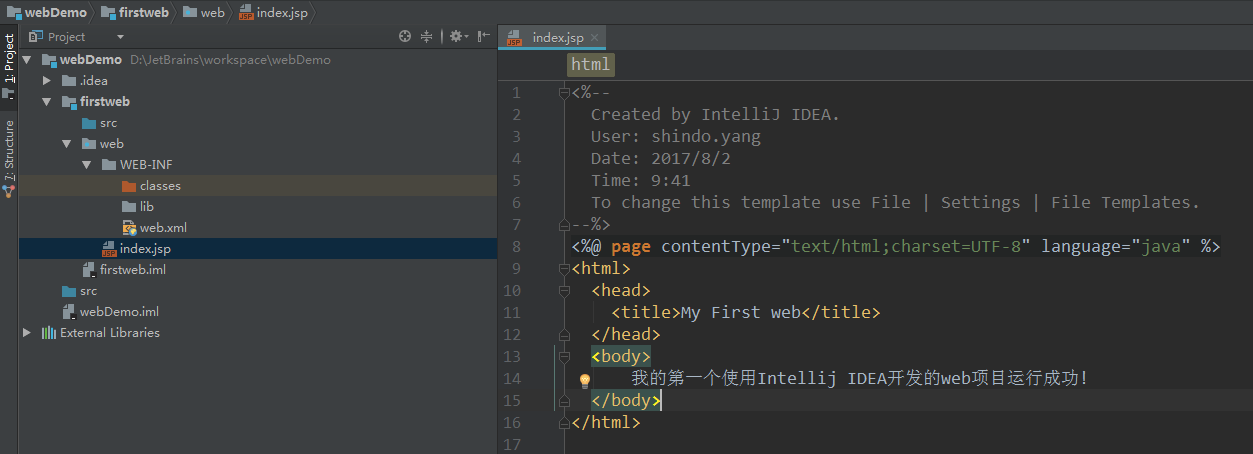Viewport: 1253px width, 454px height.
Task: Select the lib folder
Action: pos(147,207)
